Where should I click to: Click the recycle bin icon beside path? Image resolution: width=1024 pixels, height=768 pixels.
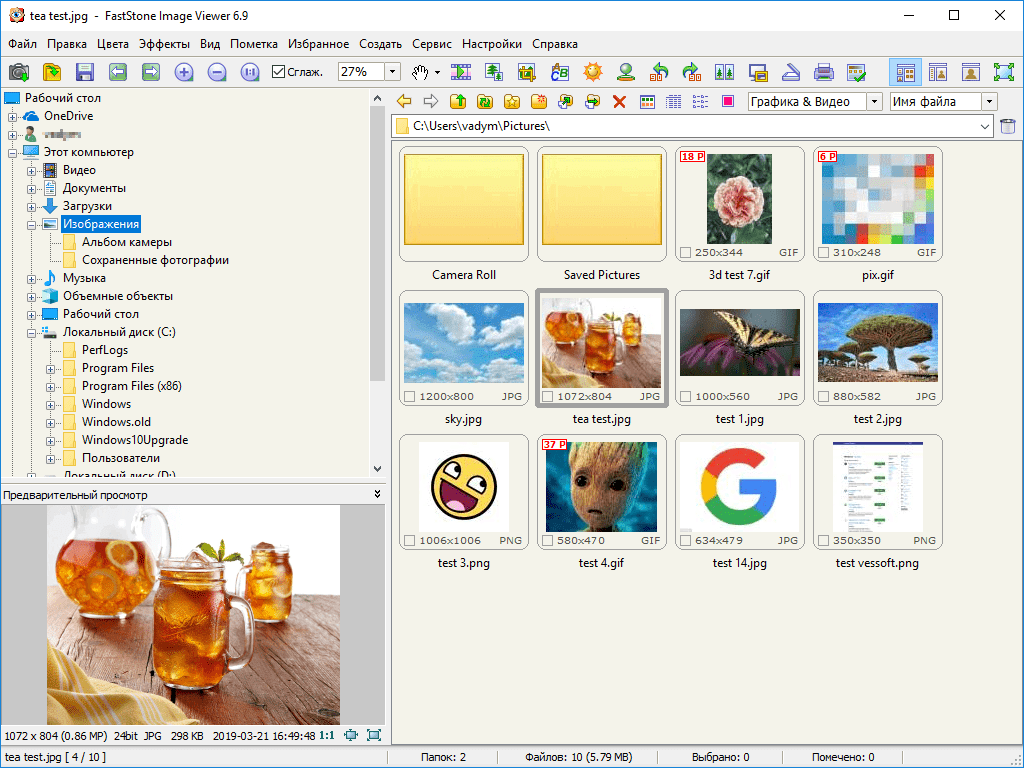(x=1008, y=126)
